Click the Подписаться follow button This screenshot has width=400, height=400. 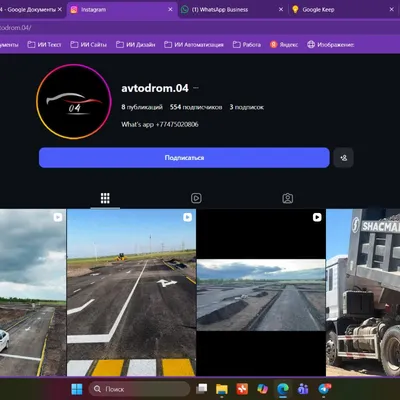[x=184, y=158]
